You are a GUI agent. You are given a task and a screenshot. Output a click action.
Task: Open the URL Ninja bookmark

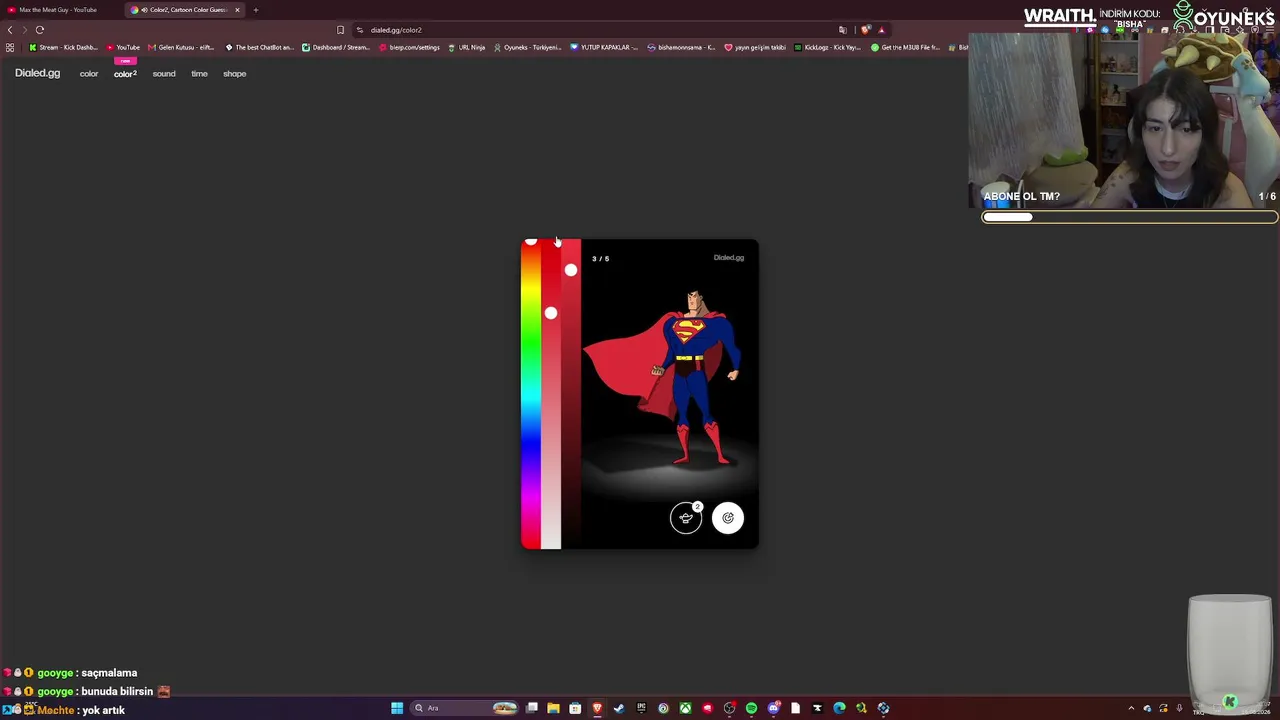[x=467, y=47]
